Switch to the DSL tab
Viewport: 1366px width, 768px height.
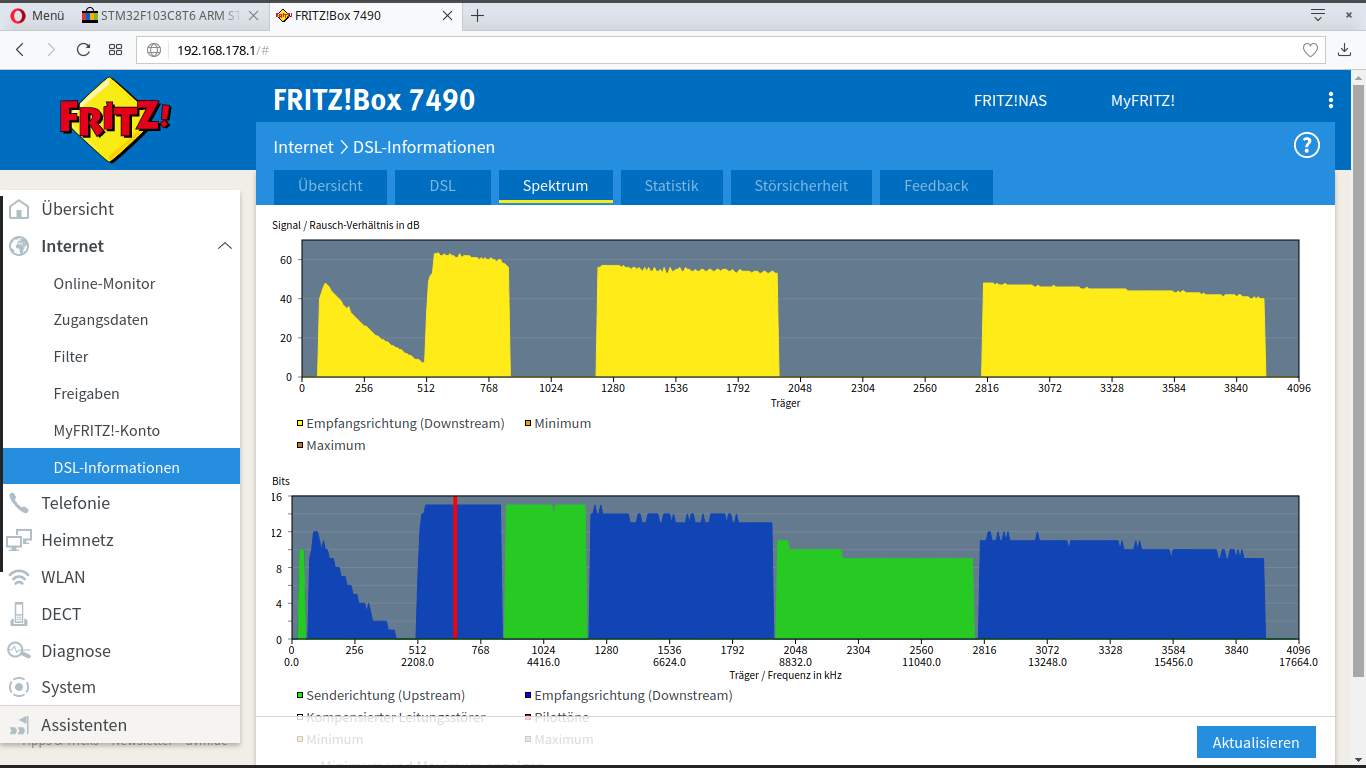(442, 186)
